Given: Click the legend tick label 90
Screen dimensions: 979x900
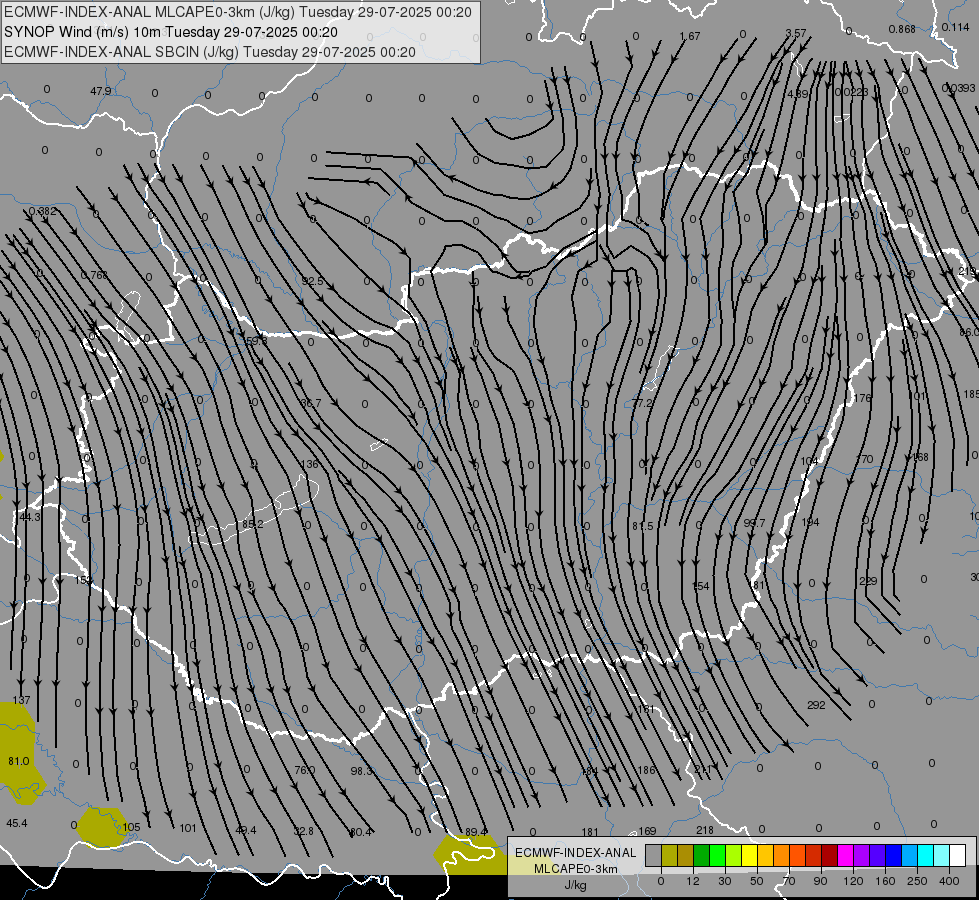Looking at the screenshot, I should [820, 881].
